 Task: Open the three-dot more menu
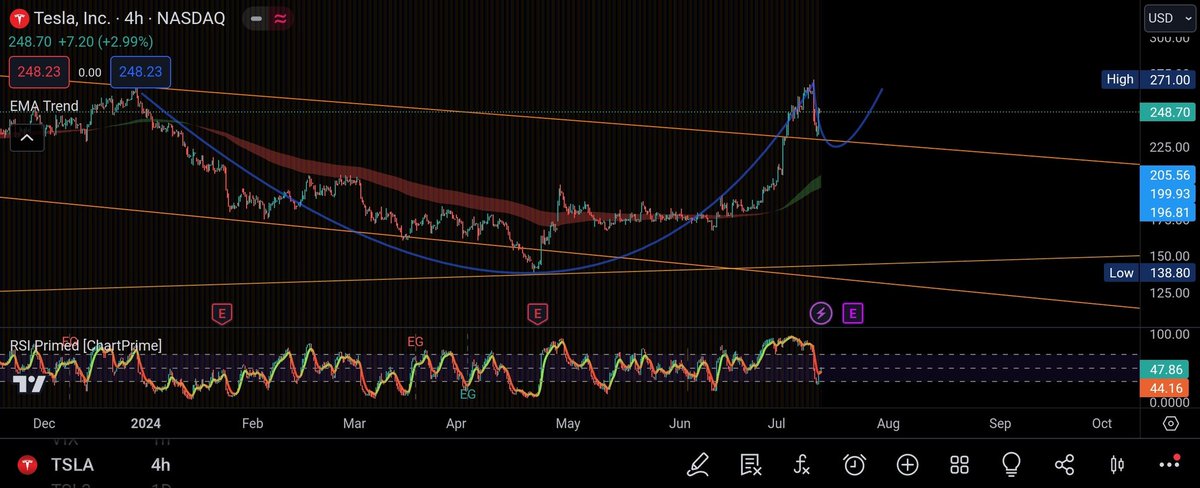pyautogui.click(x=1169, y=464)
